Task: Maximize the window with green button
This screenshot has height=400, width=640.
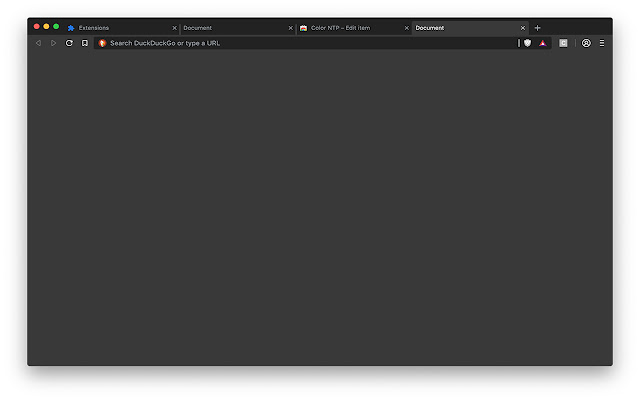Action: coord(56,27)
